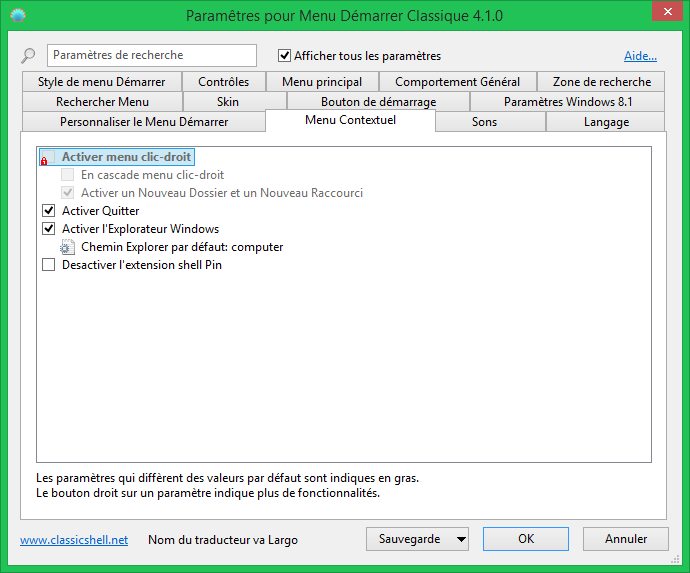This screenshot has height=573, width=690.
Task: Click the Classic Shell icon in title bar
Action: [18, 16]
